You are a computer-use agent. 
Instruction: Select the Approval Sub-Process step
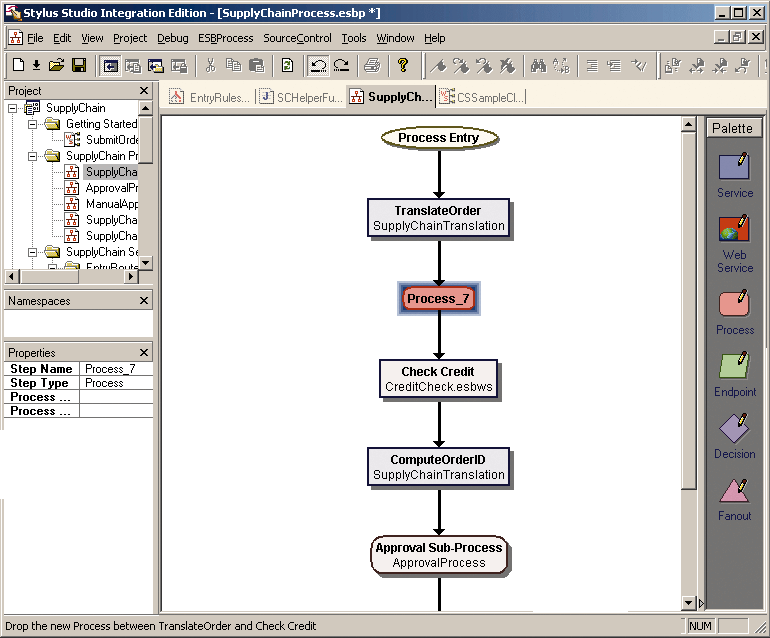click(439, 555)
